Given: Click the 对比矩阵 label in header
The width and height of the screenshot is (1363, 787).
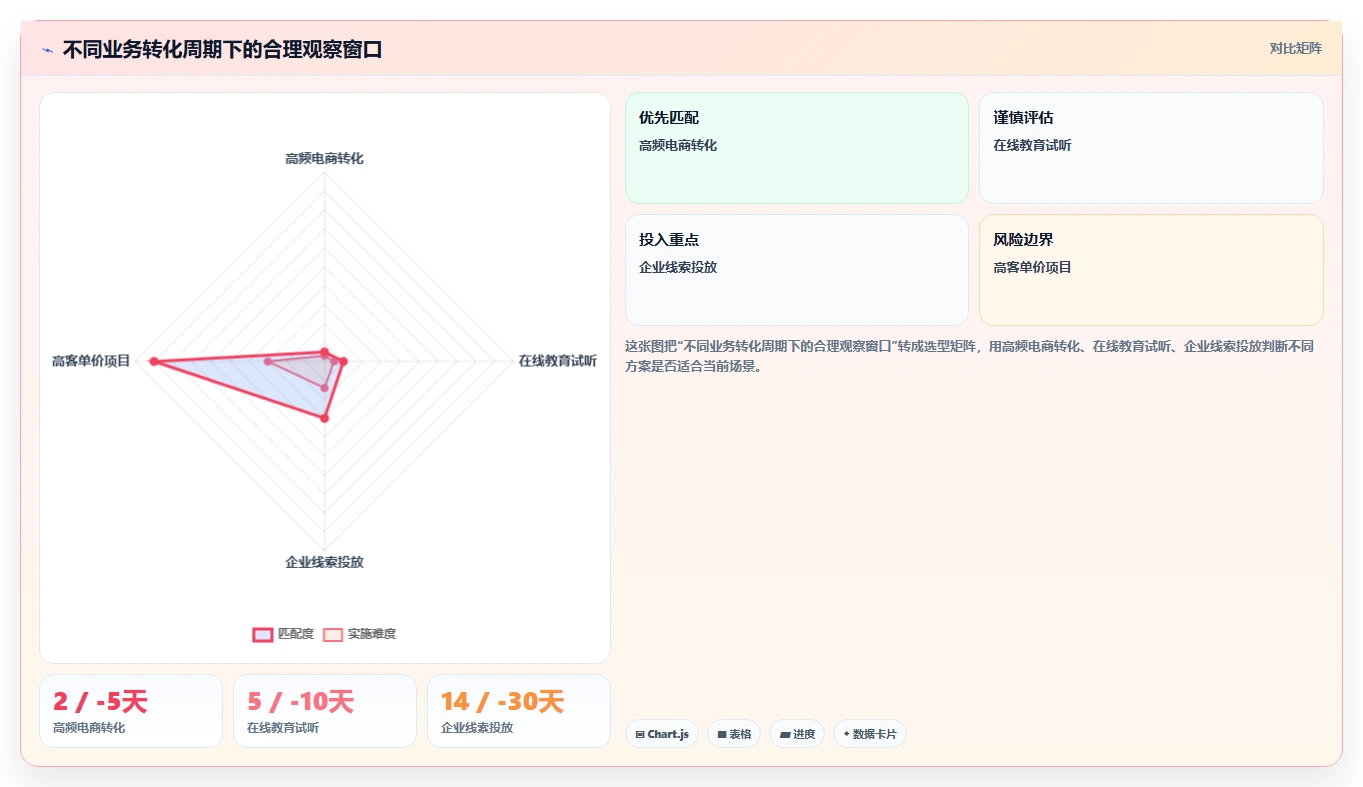Looking at the screenshot, I should pos(1295,48).
